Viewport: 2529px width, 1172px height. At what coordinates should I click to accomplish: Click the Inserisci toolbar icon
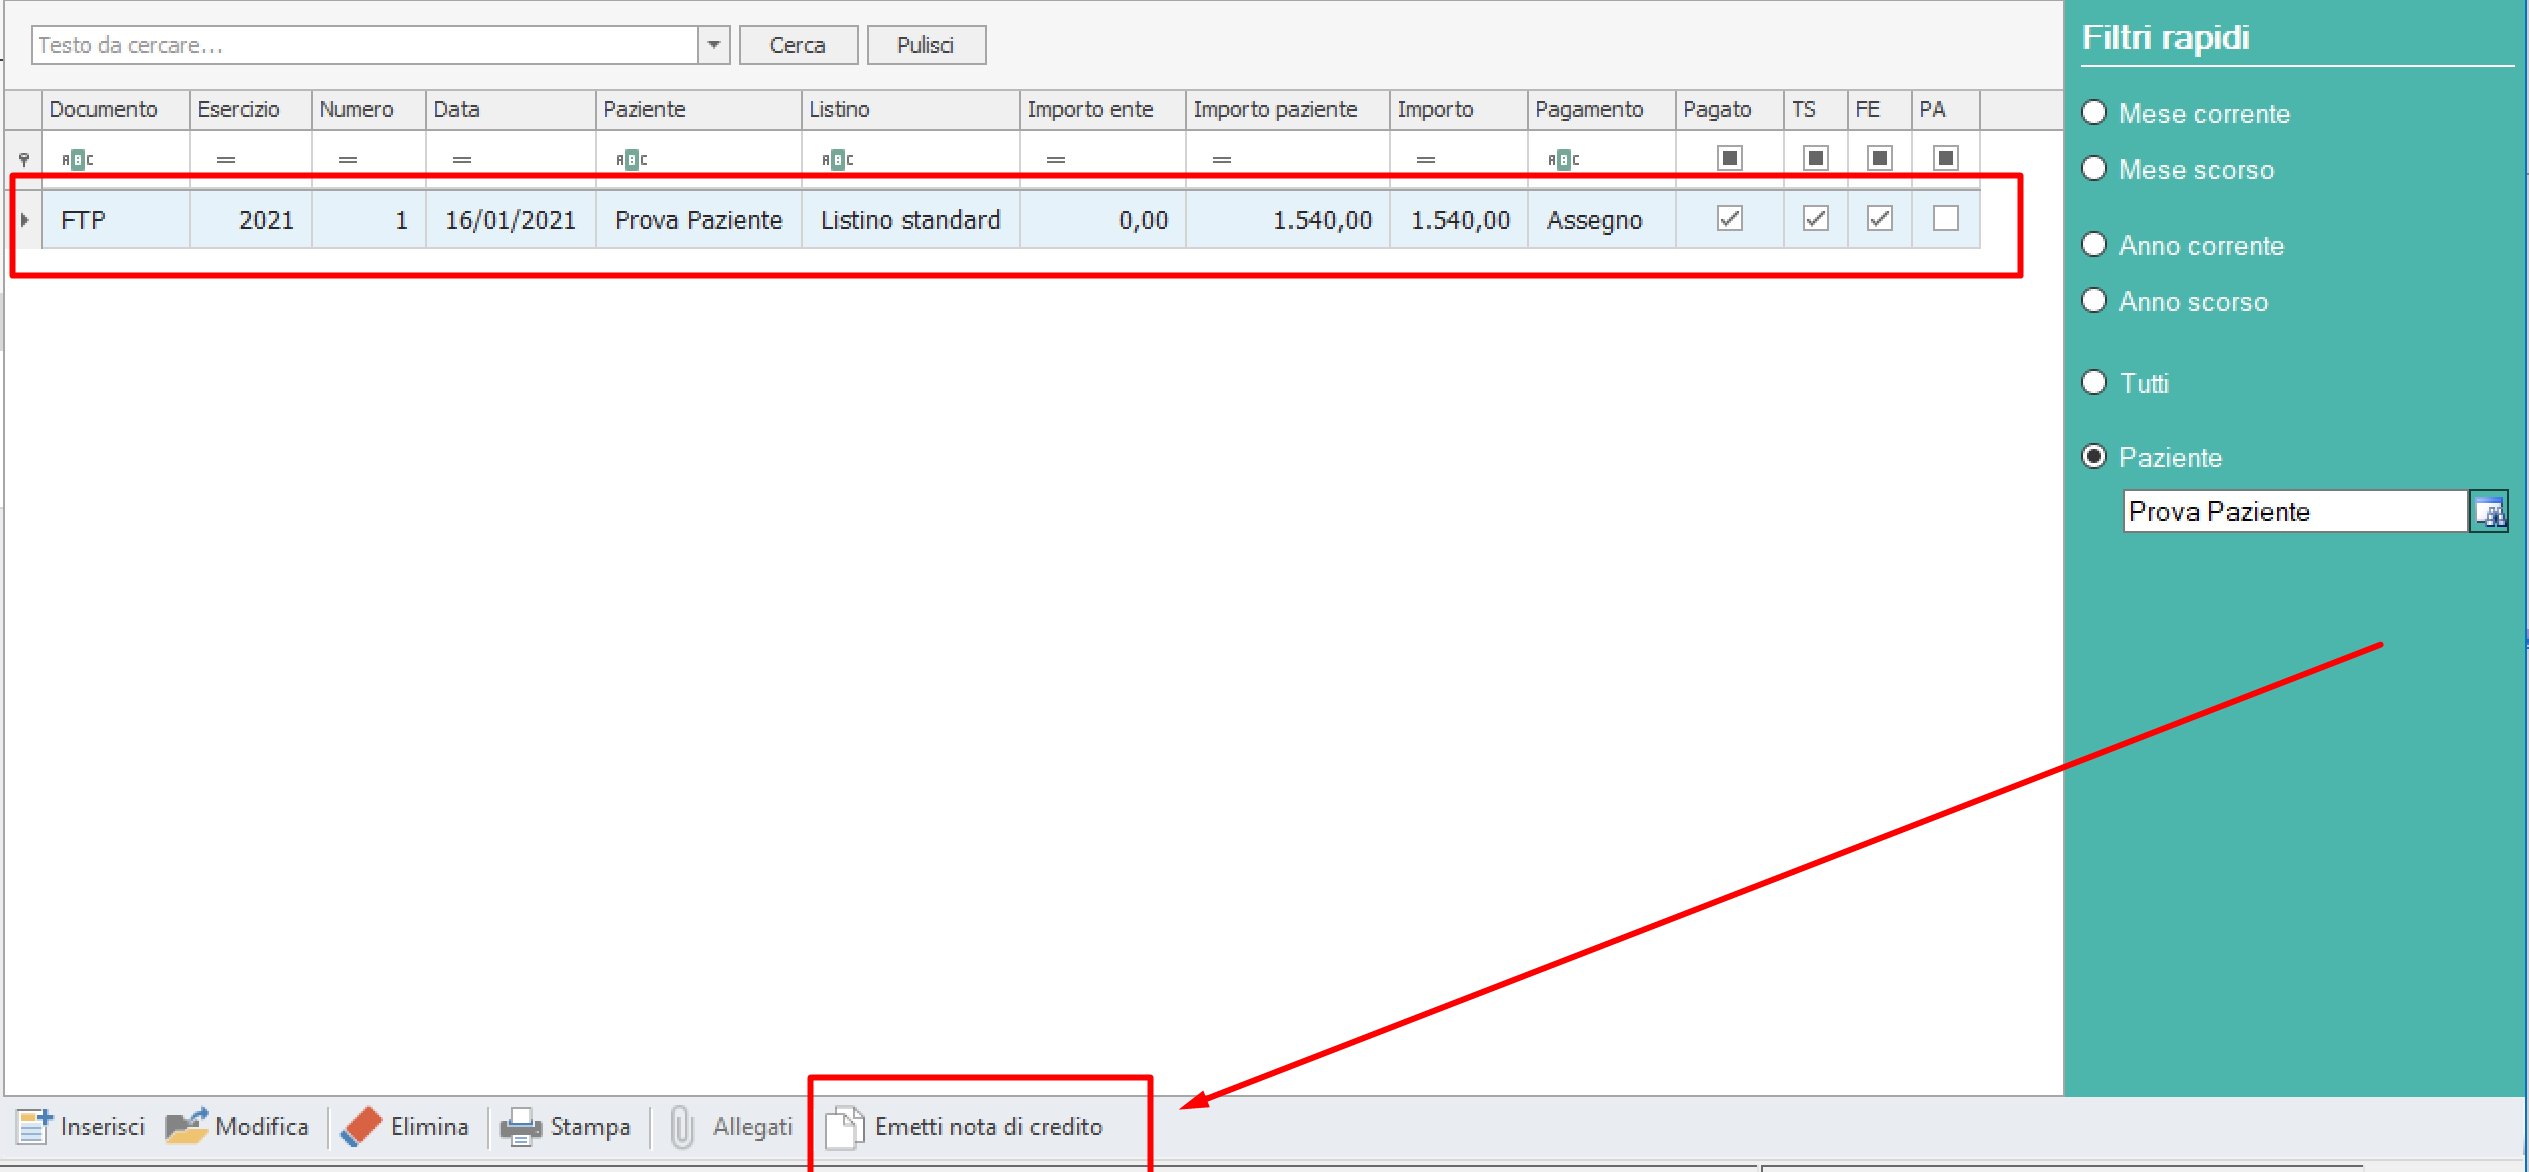[x=34, y=1126]
